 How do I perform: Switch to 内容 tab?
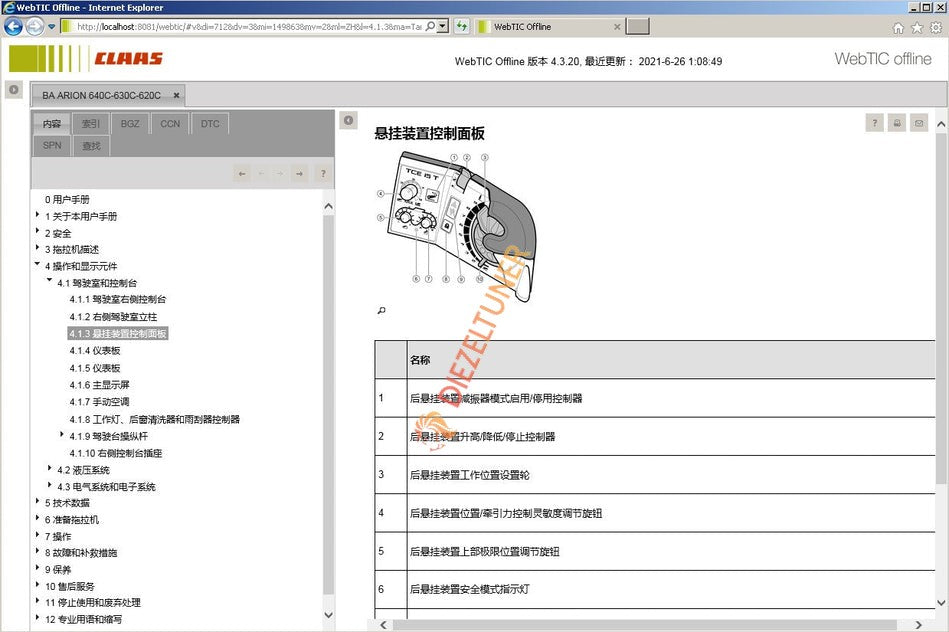[x=51, y=123]
